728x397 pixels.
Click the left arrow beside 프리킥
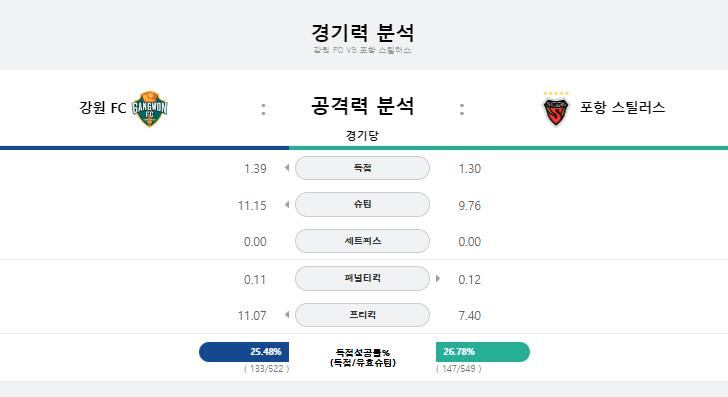(287, 315)
